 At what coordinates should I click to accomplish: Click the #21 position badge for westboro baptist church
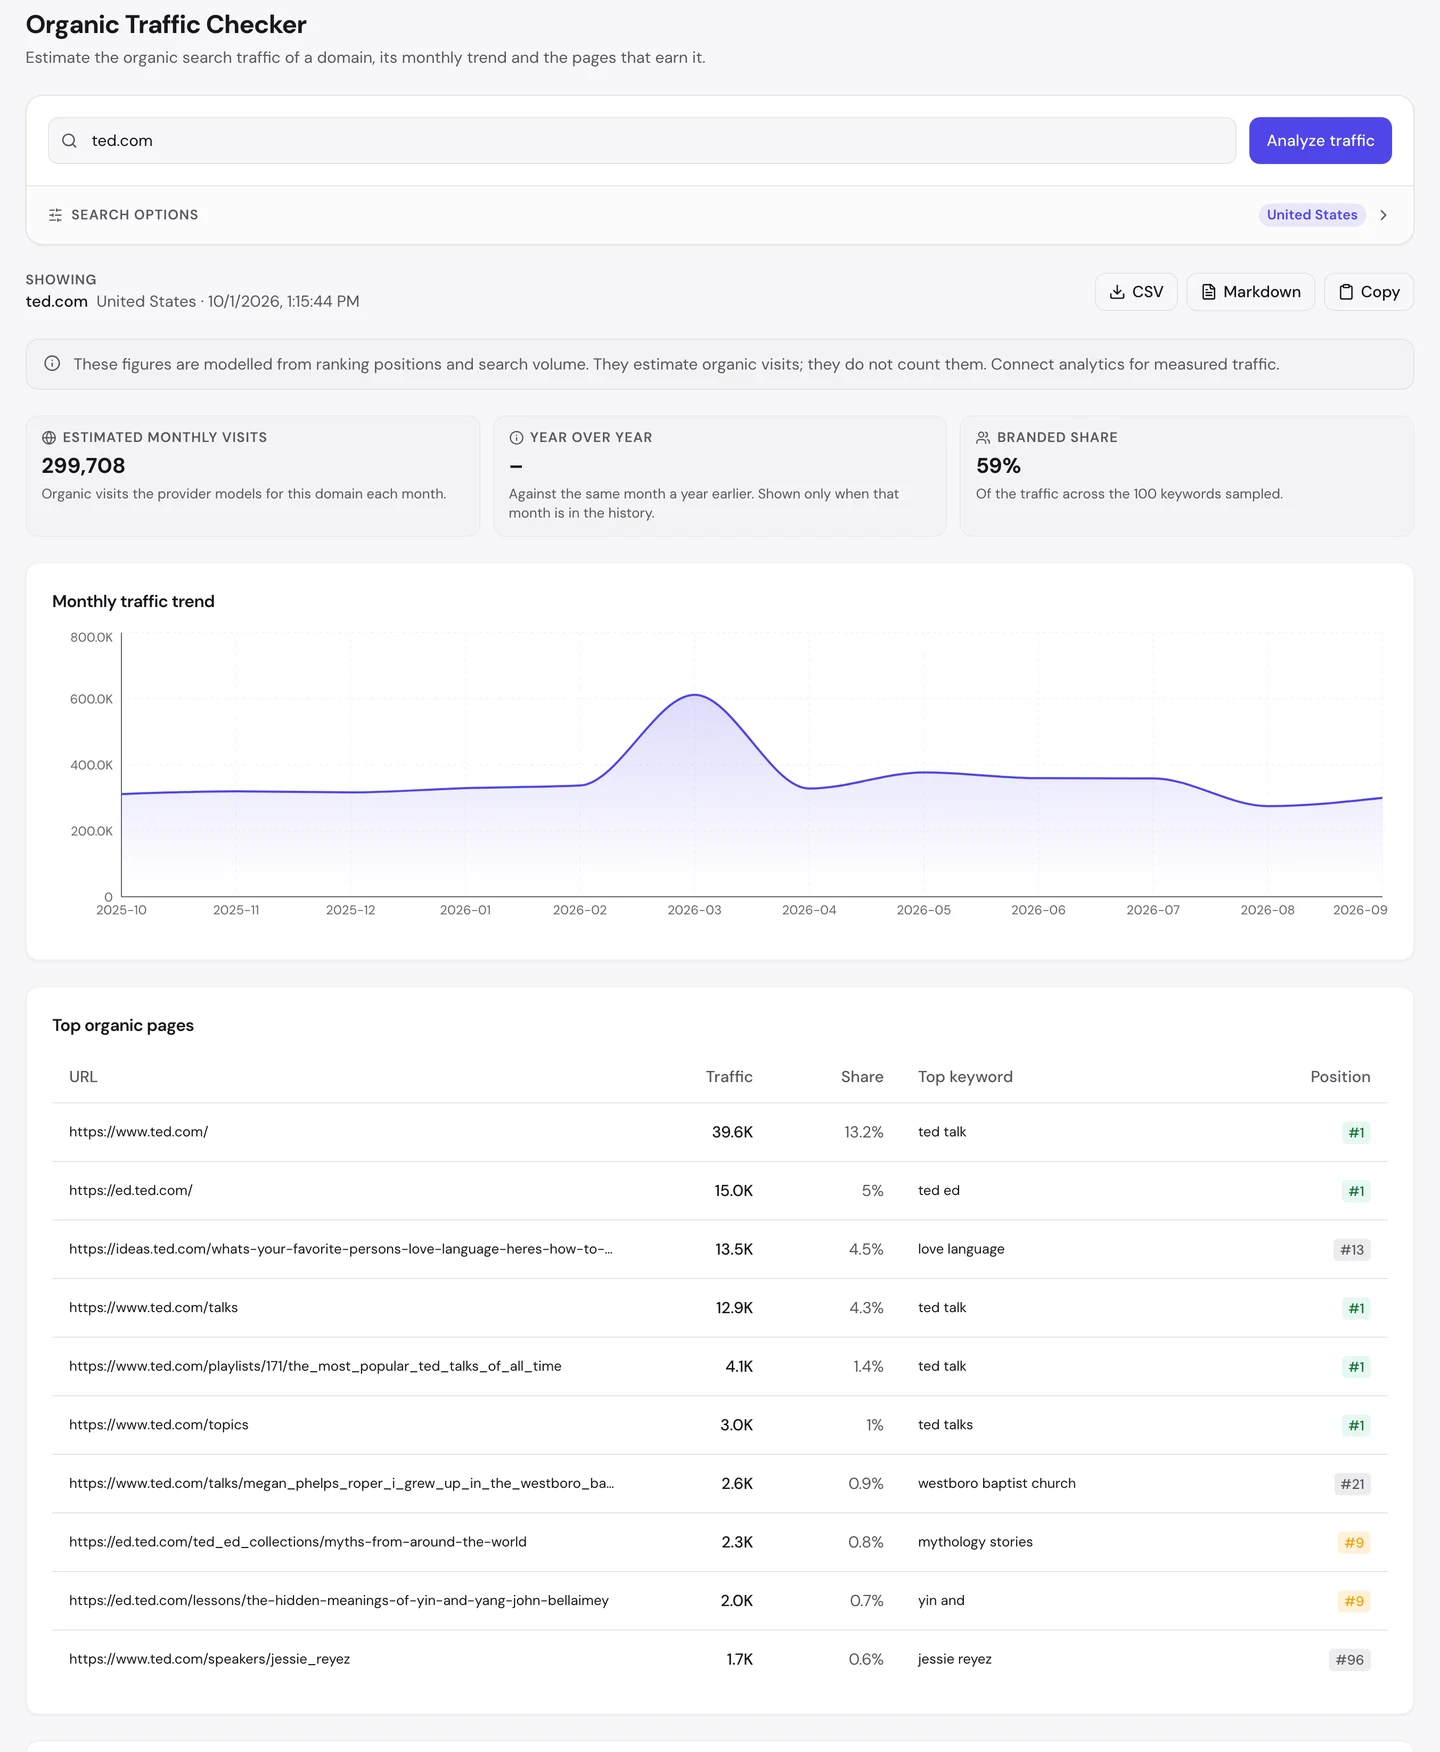tap(1352, 1484)
